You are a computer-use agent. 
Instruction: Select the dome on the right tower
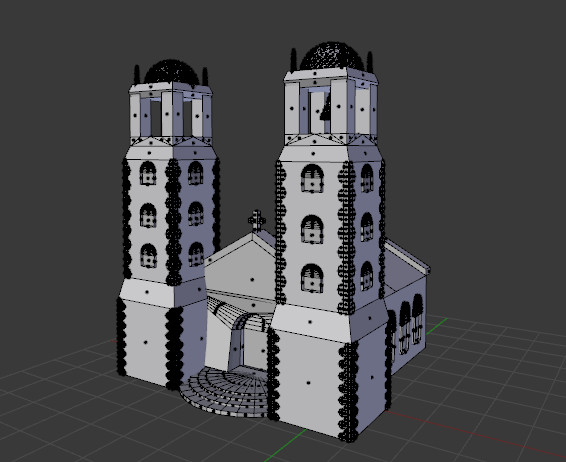pos(332,56)
